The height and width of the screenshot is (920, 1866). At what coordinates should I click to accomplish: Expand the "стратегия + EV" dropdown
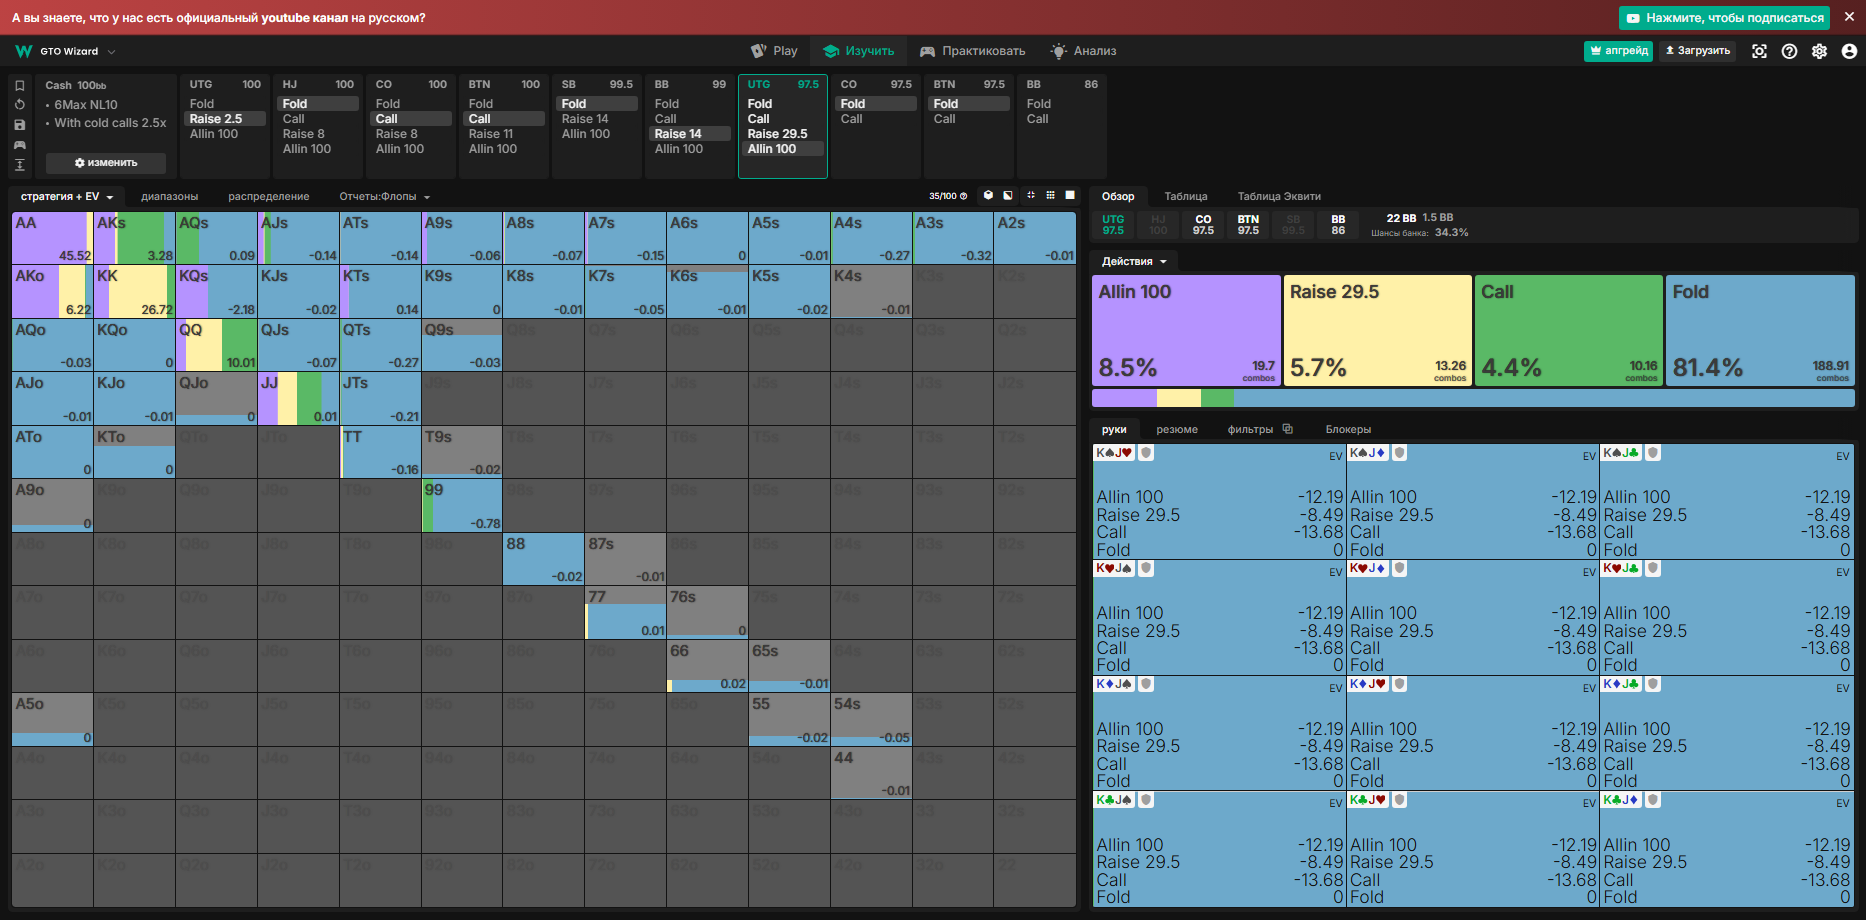click(67, 197)
